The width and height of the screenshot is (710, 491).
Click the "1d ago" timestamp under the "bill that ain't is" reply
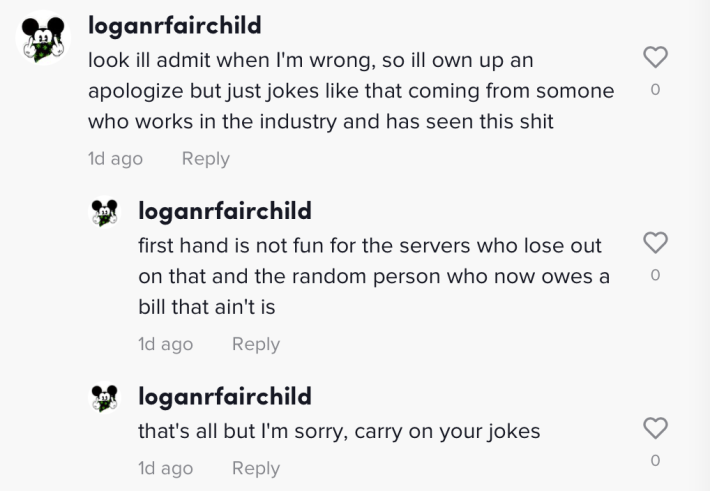165,343
